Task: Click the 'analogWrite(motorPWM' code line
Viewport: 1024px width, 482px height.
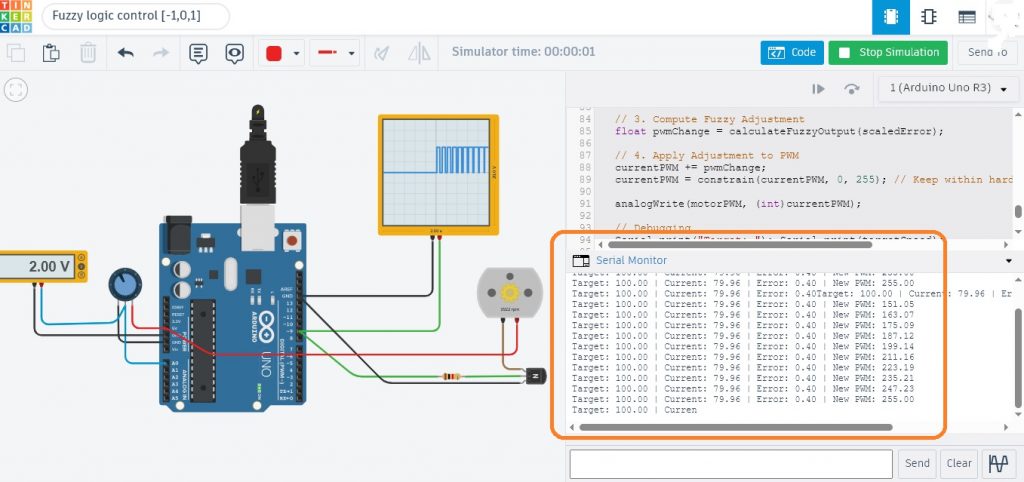Action: tap(738, 204)
